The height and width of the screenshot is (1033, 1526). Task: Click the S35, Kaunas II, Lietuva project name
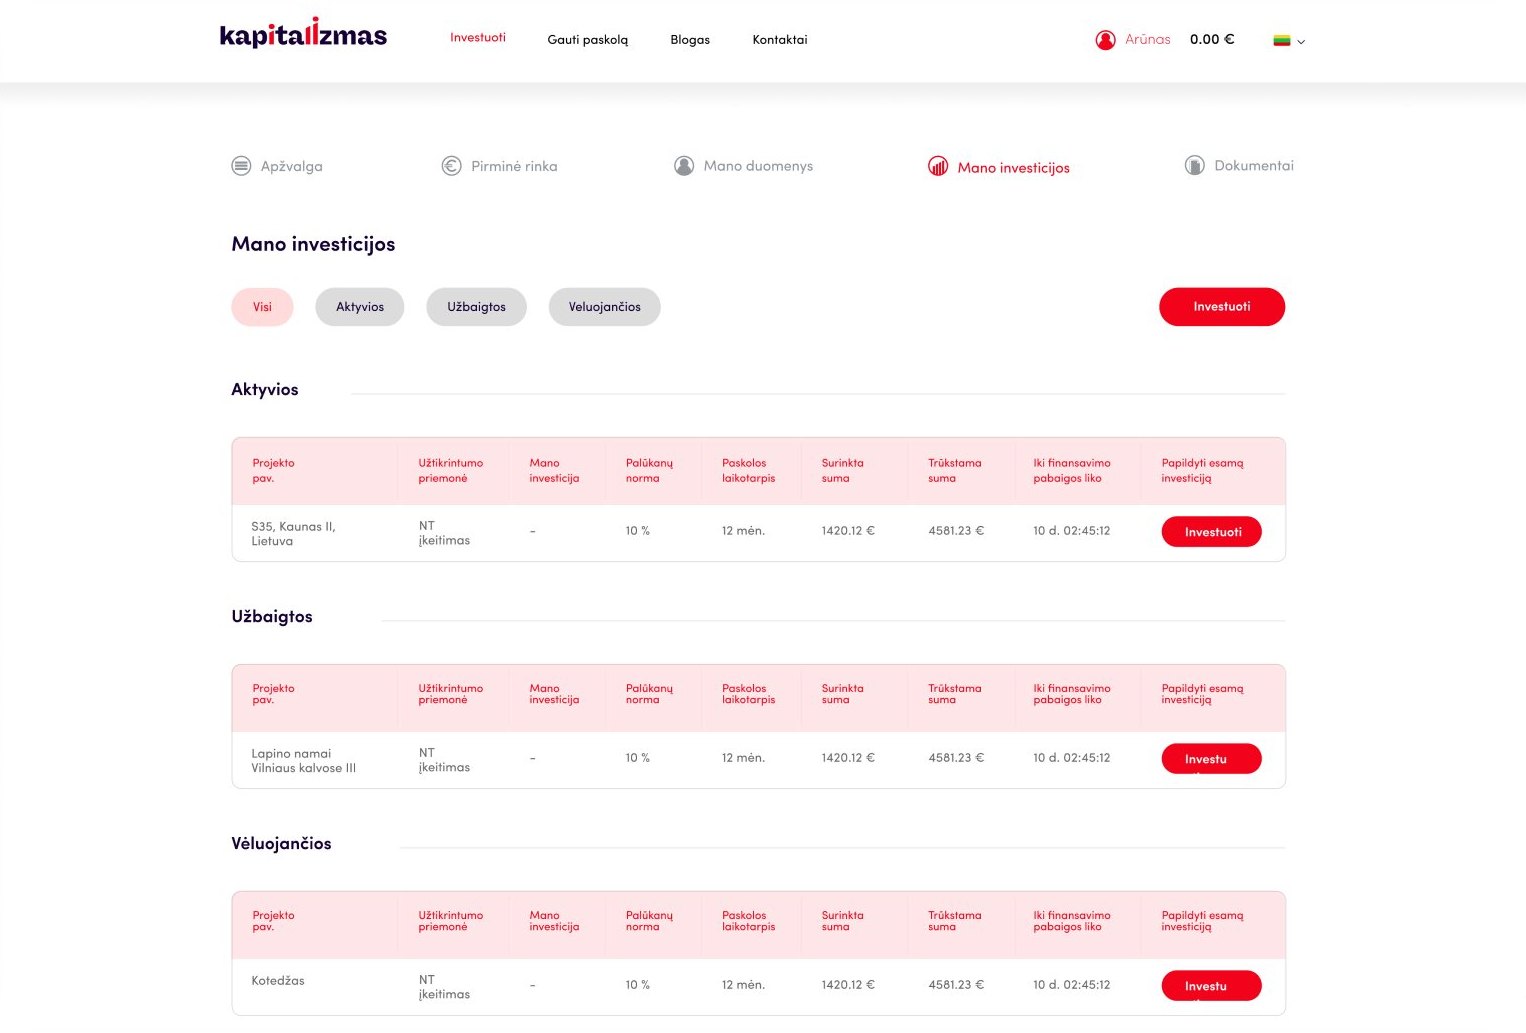click(x=294, y=534)
